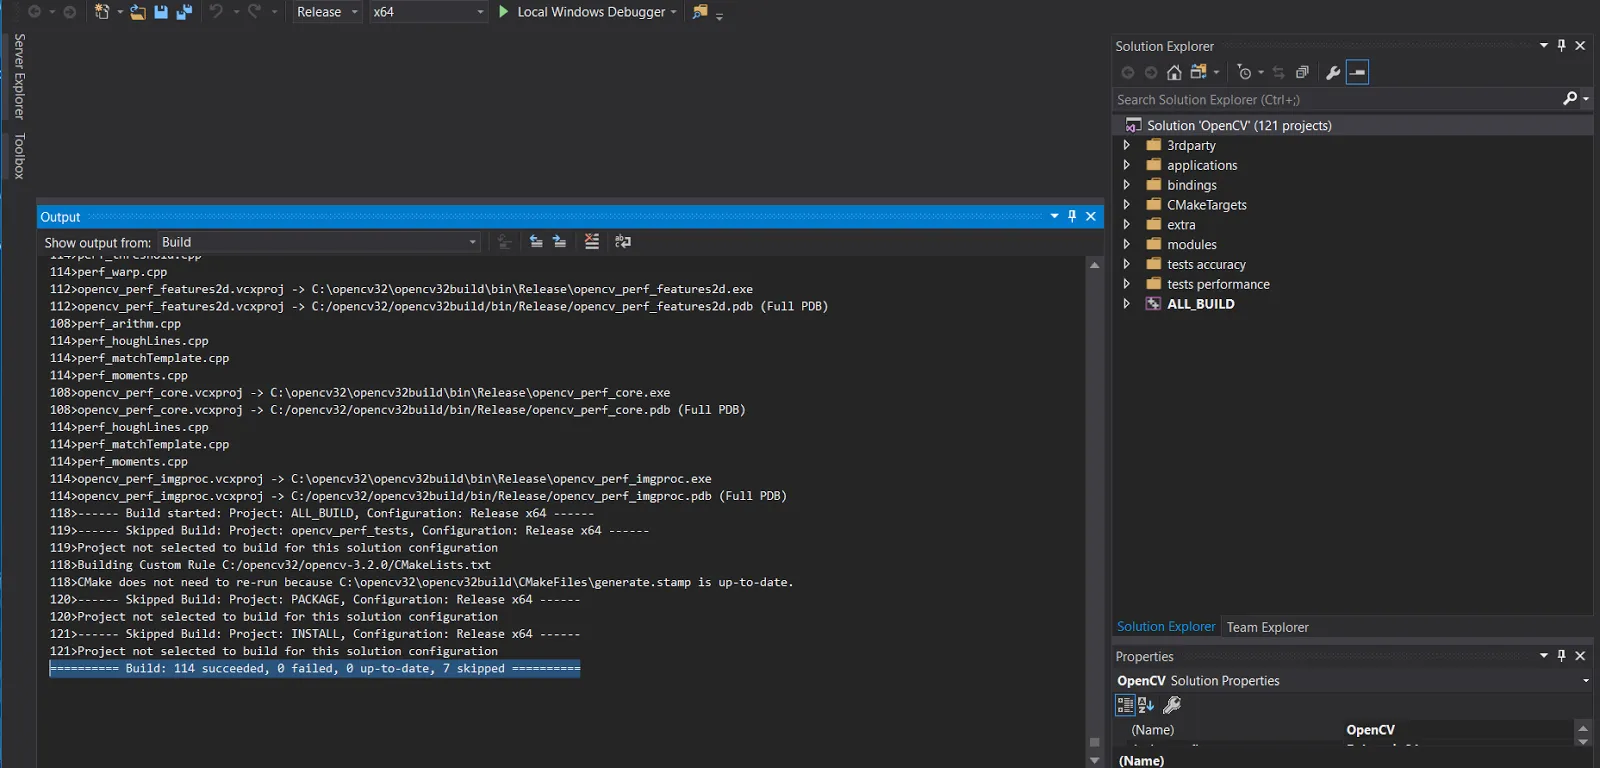This screenshot has height=768, width=1600.
Task: Click the Output vertical scrollbar thumb
Action: [1094, 742]
